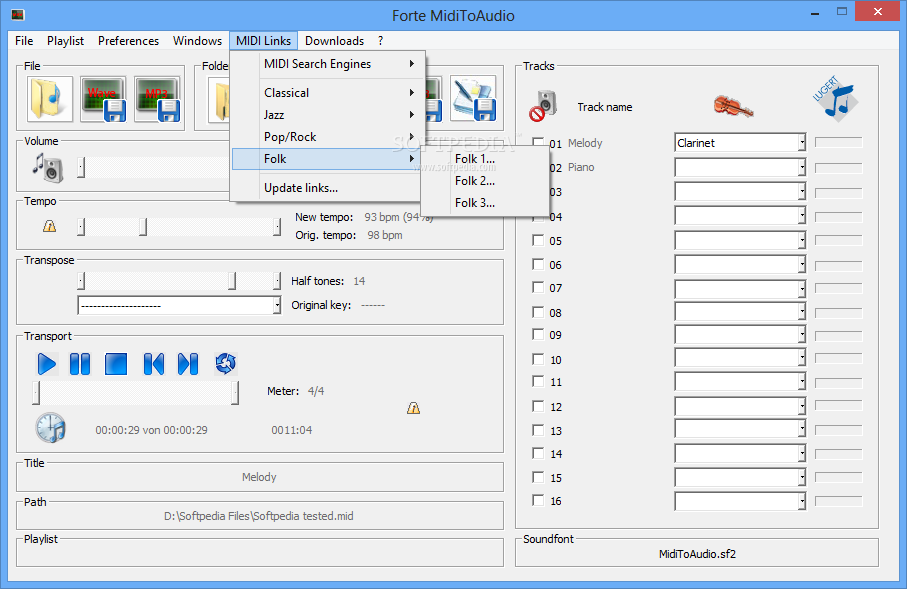This screenshot has width=907, height=589.
Task: Toggle mute checkbox for track 14
Action: [538, 454]
